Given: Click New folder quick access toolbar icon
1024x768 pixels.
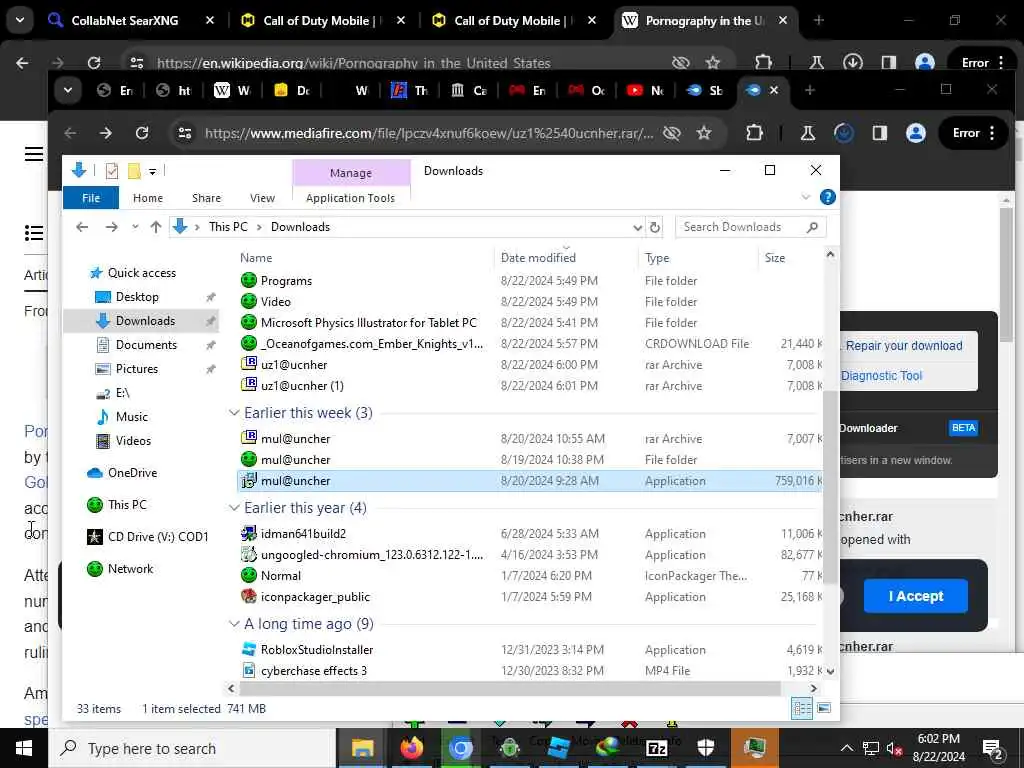Looking at the screenshot, I should point(134,171).
